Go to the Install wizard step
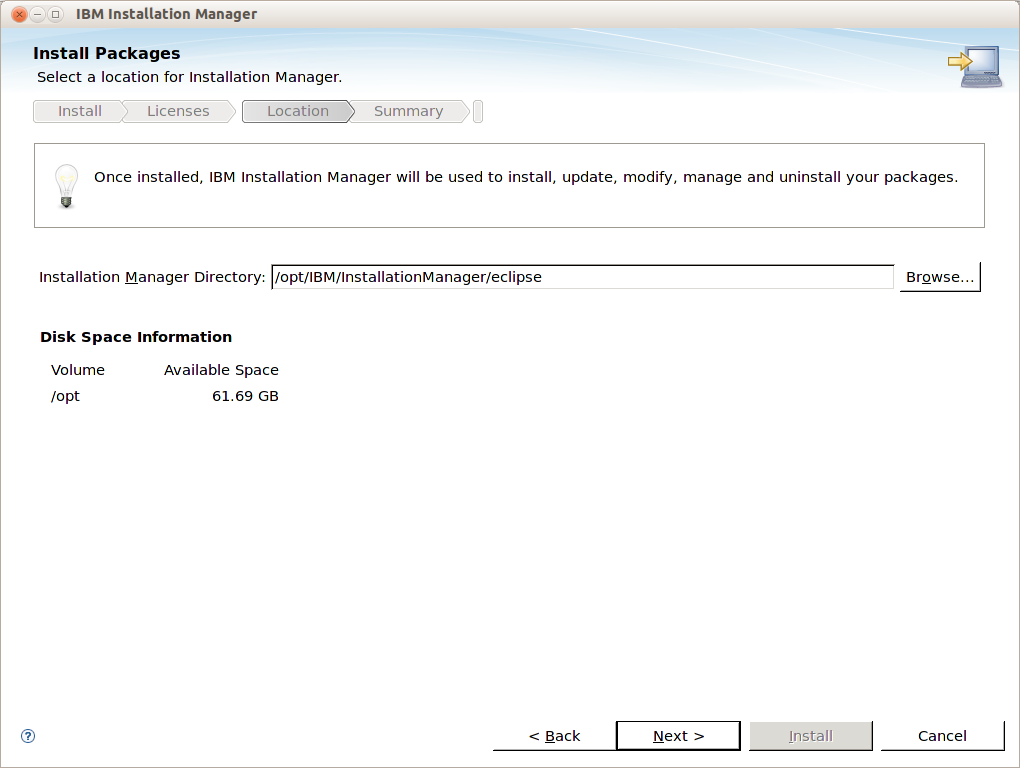Screen dimensions: 1020x768 point(79,111)
